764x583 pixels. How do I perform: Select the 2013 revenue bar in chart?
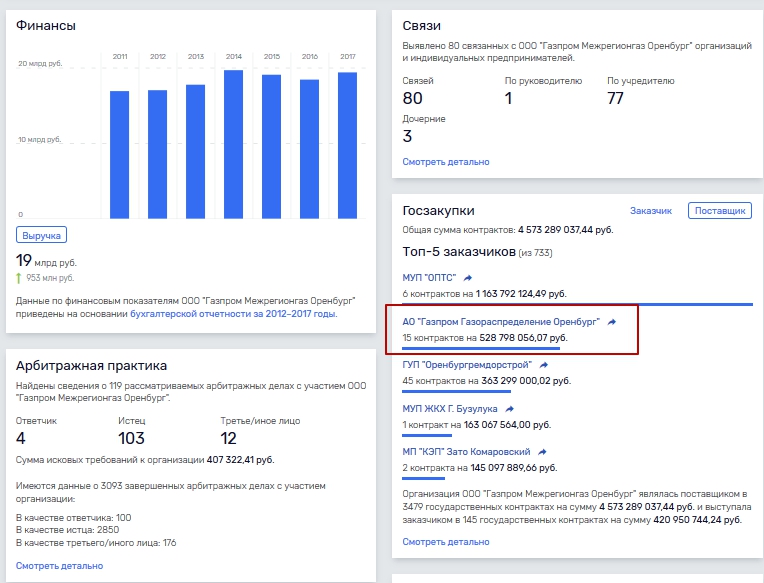pyautogui.click(x=195, y=151)
